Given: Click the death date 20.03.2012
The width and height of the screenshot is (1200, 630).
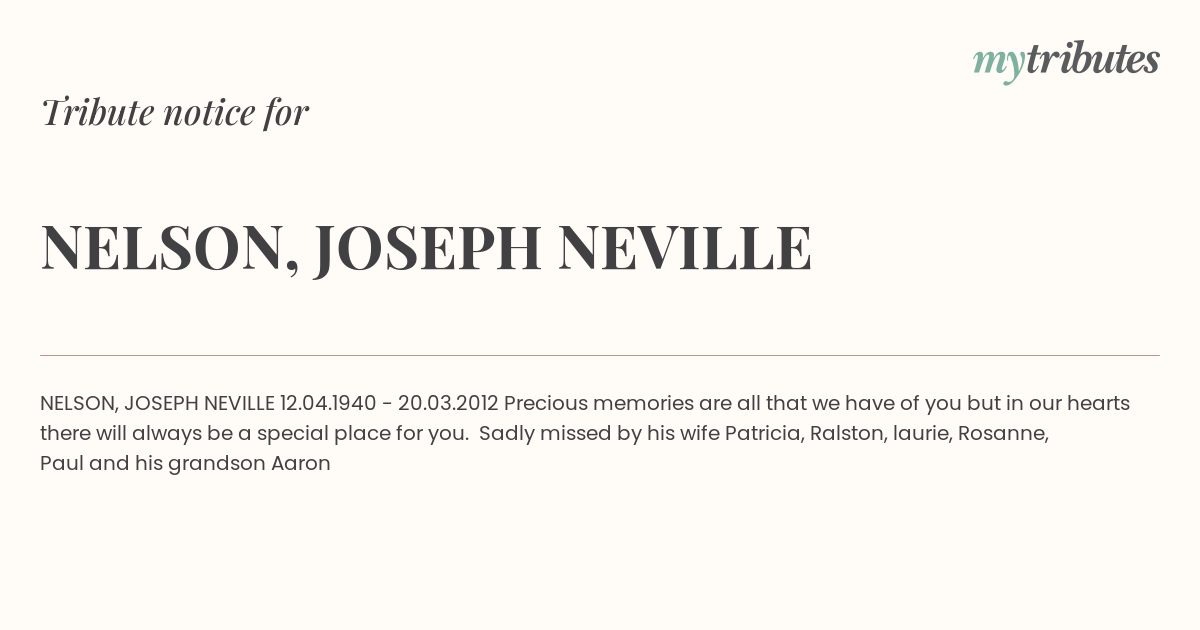Looking at the screenshot, I should pyautogui.click(x=448, y=404).
